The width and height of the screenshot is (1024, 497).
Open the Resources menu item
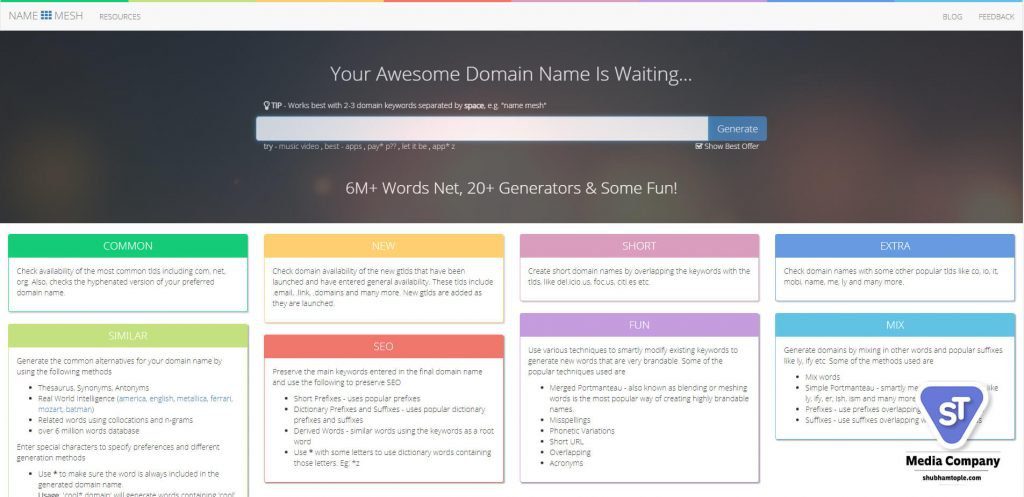tap(120, 16)
